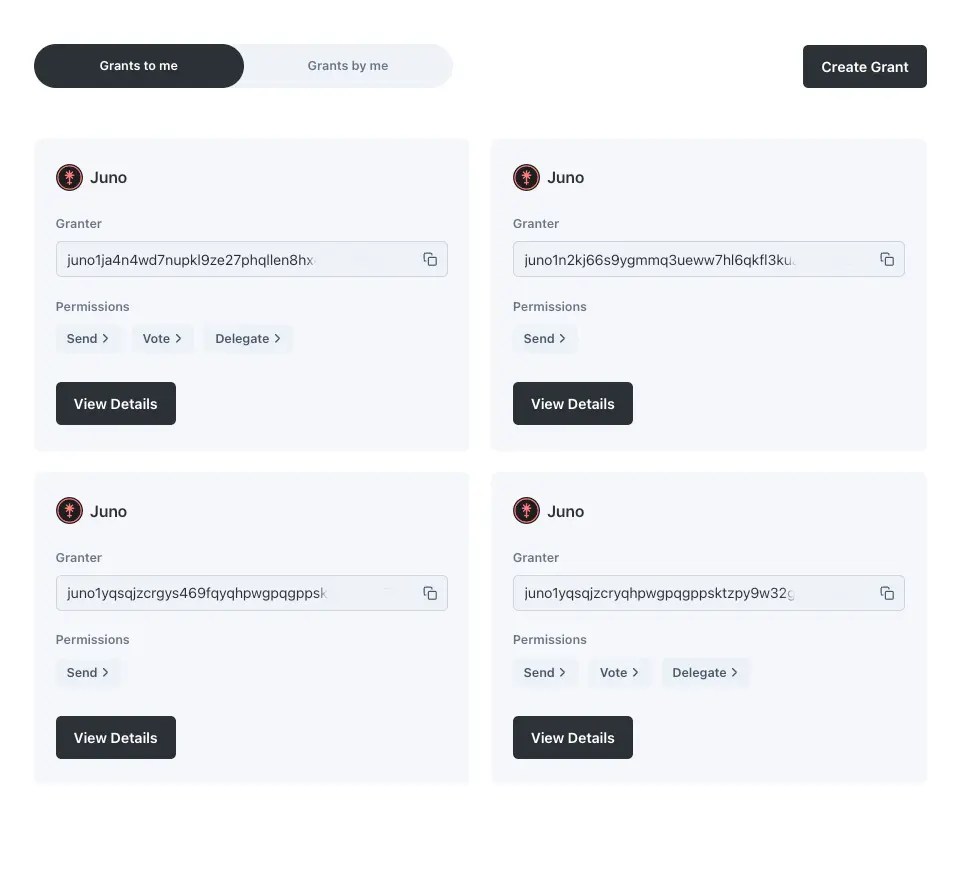View Details of the first grant
Screen dimensions: 962x895
tap(116, 403)
